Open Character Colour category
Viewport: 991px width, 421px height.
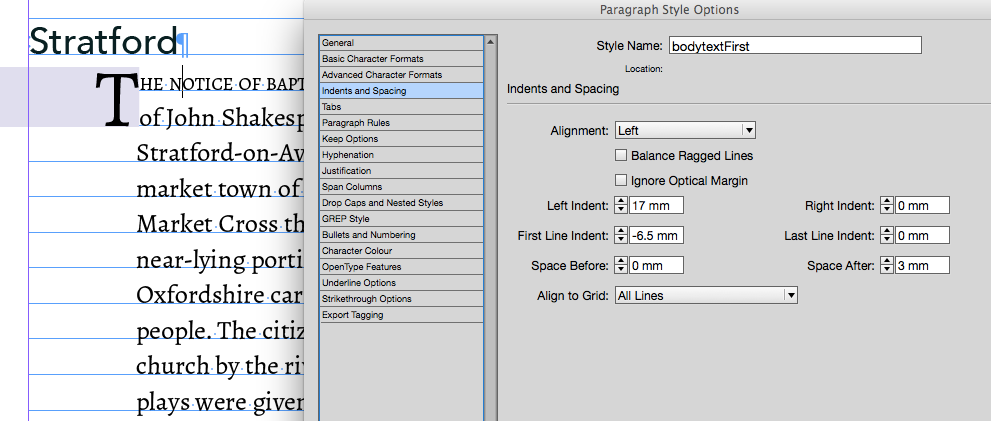[x=402, y=250]
